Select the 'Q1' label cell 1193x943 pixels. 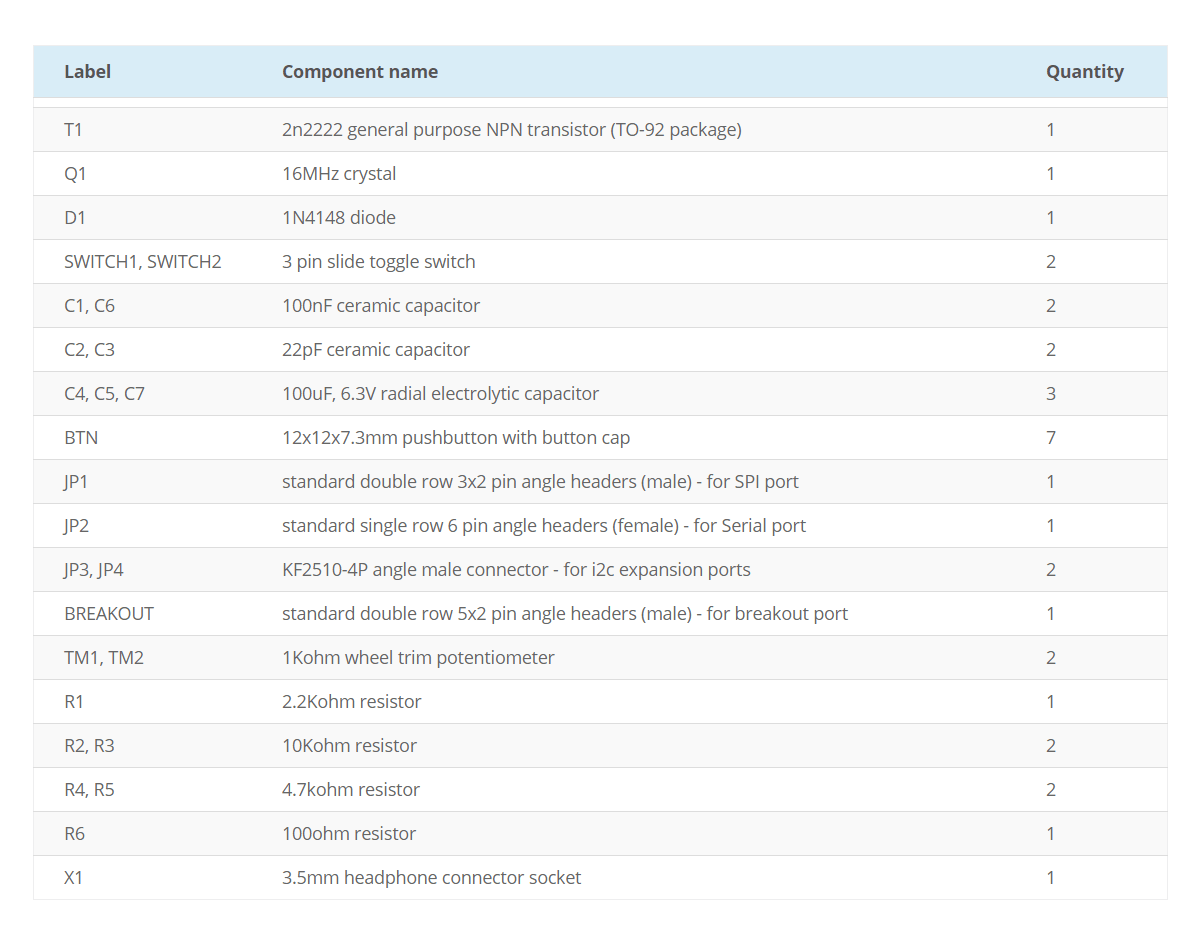pyautogui.click(x=75, y=174)
